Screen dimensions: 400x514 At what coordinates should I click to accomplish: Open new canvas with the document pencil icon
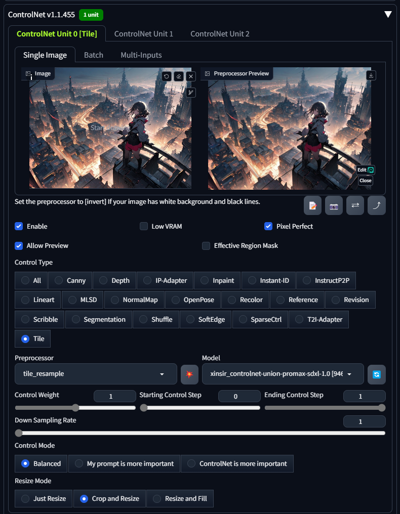[x=312, y=205]
